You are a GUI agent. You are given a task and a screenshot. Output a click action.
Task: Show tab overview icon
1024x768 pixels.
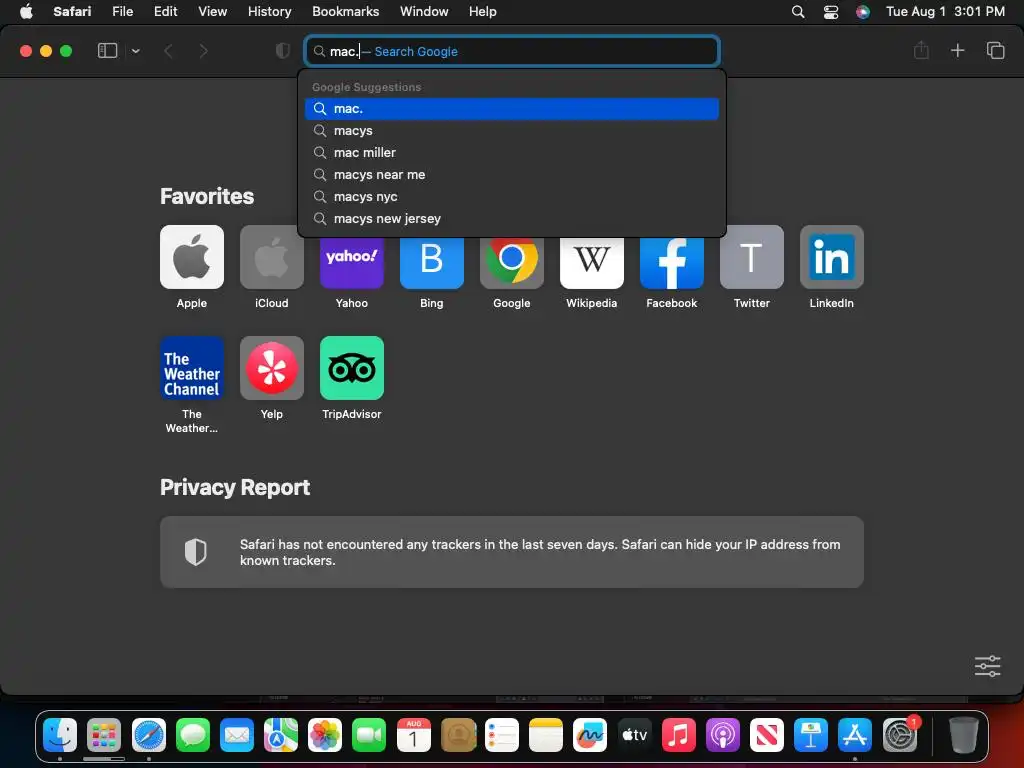pos(995,50)
